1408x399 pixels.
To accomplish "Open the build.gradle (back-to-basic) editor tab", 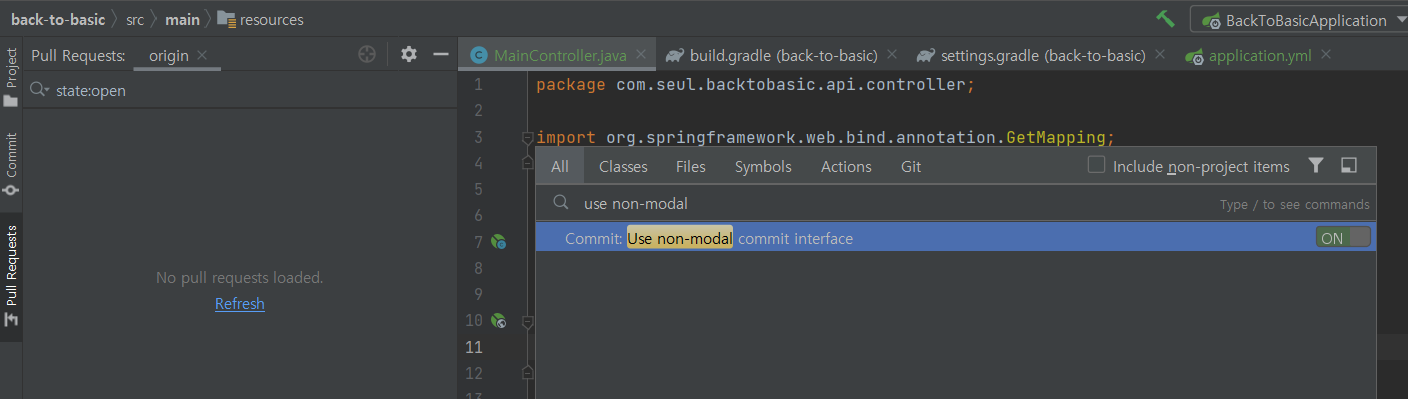I will click(769, 55).
